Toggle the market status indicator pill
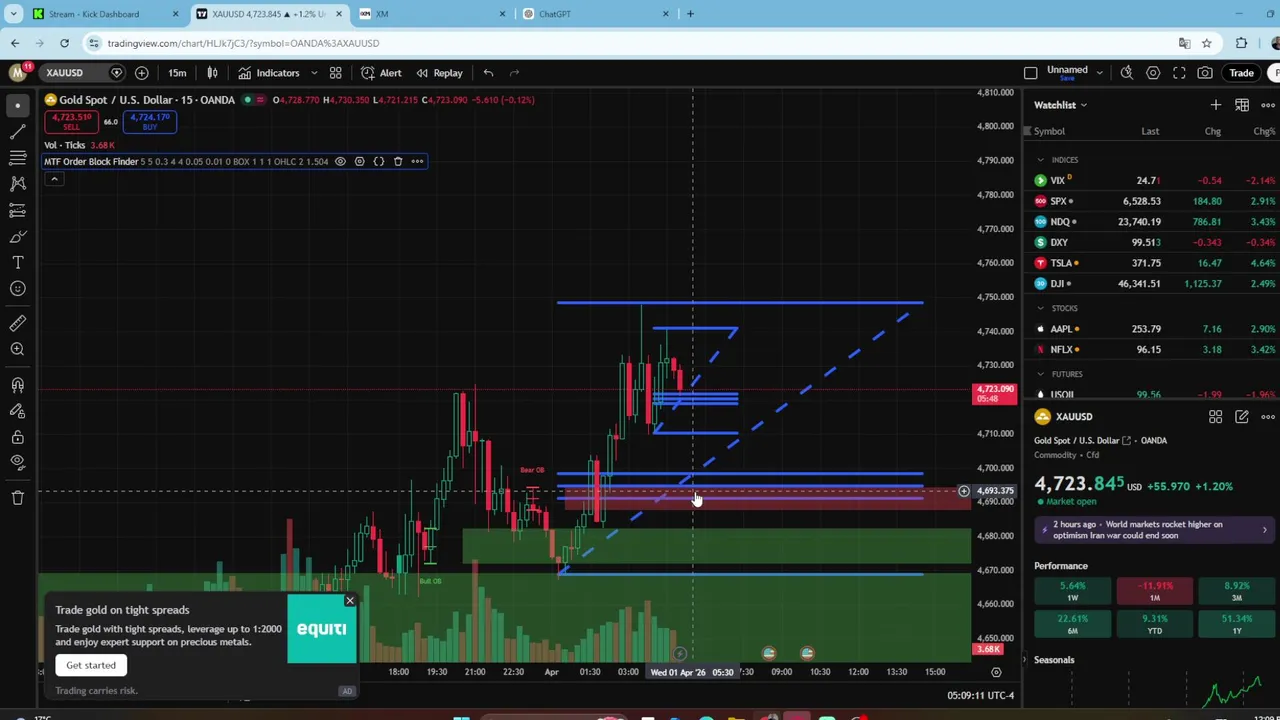 pos(253,99)
